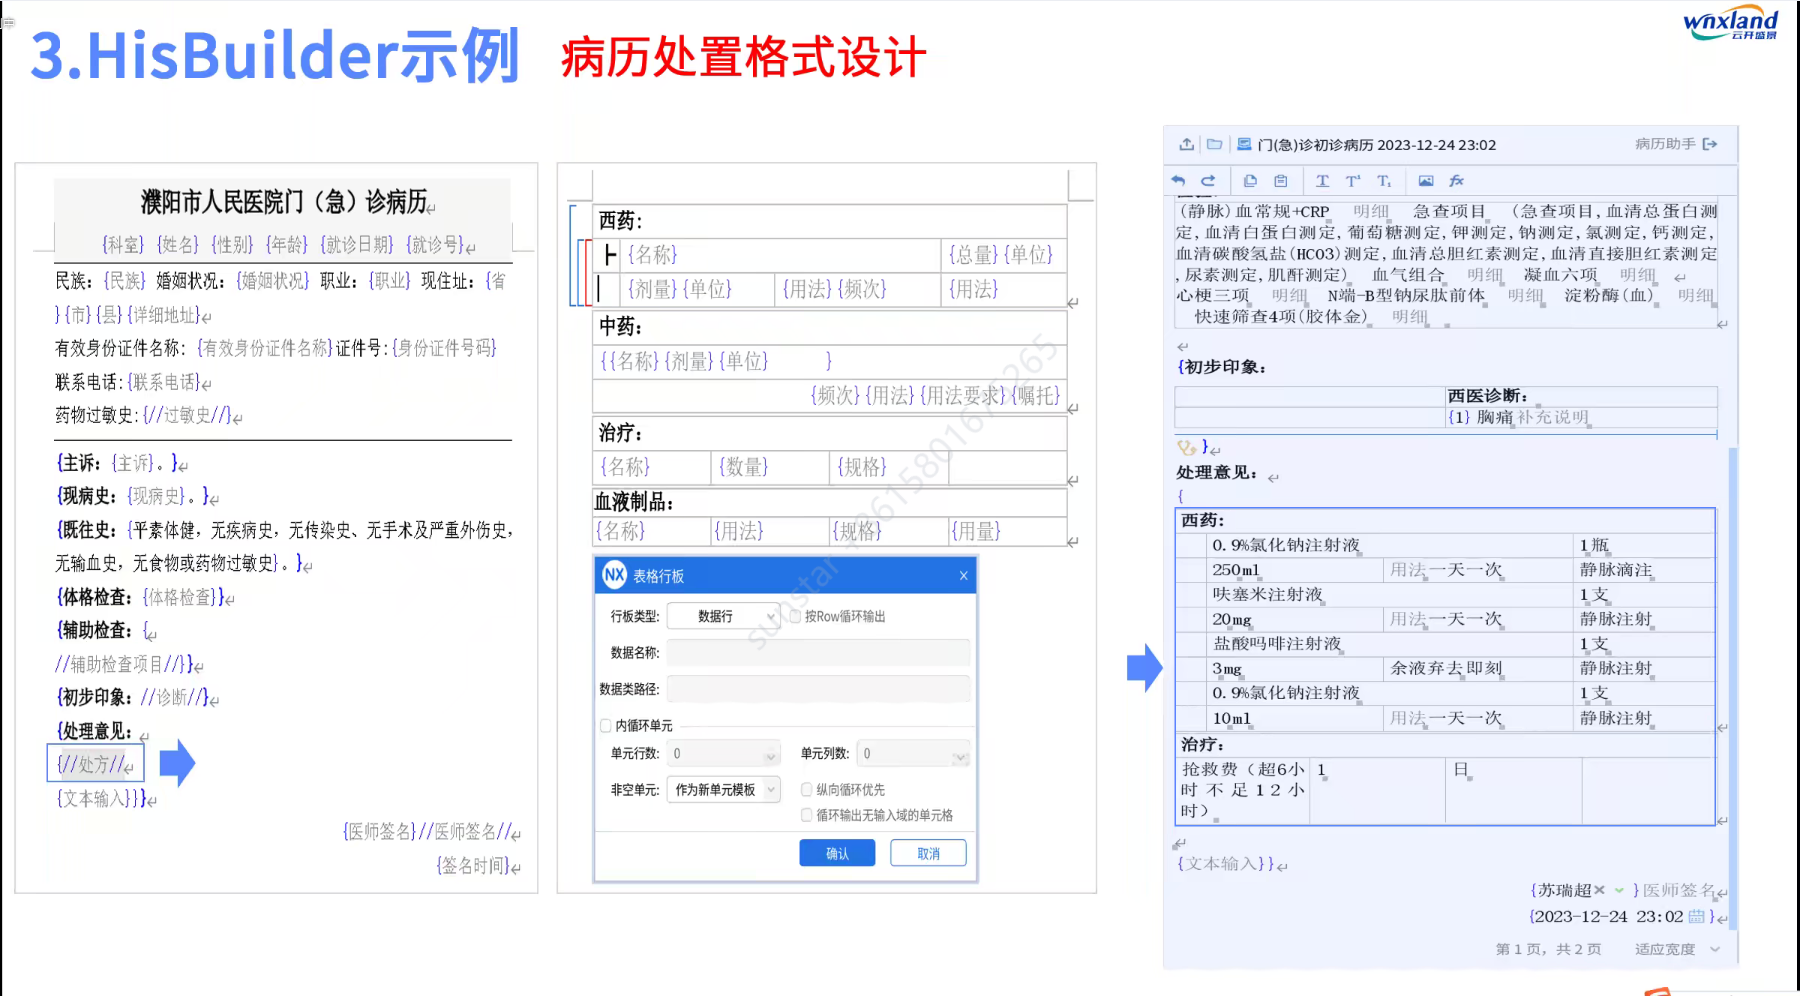Click 明细 link after 血常规+CRP

coord(1371,211)
